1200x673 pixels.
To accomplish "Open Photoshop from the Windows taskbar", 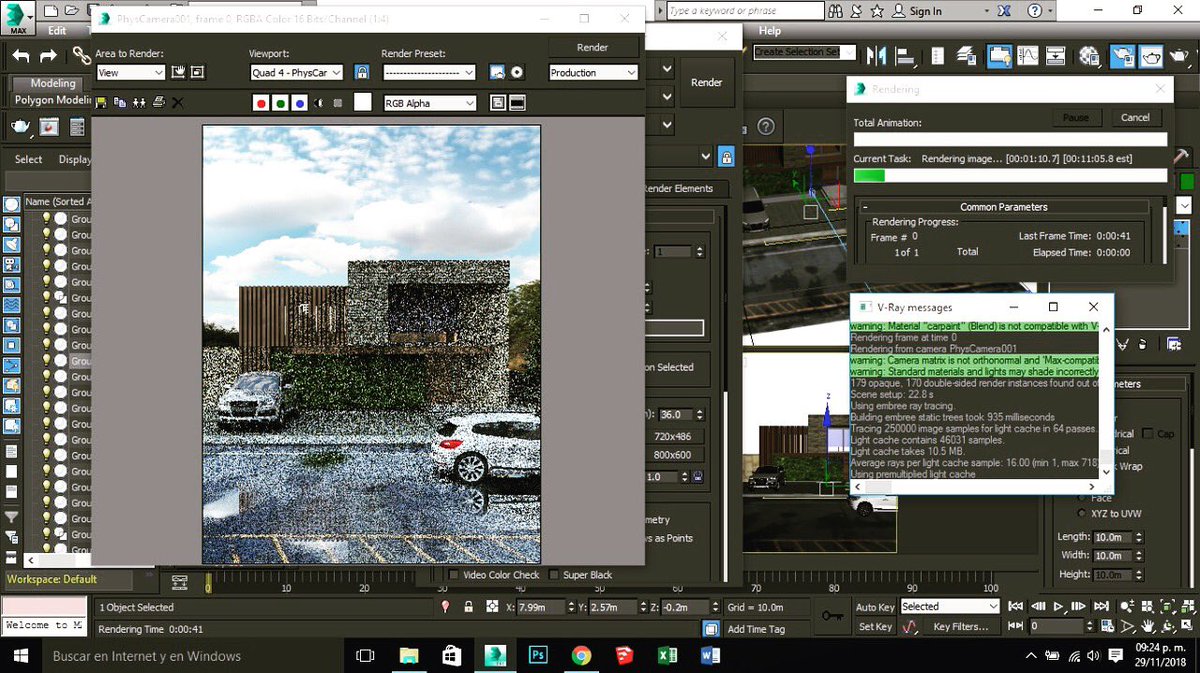I will tap(538, 656).
